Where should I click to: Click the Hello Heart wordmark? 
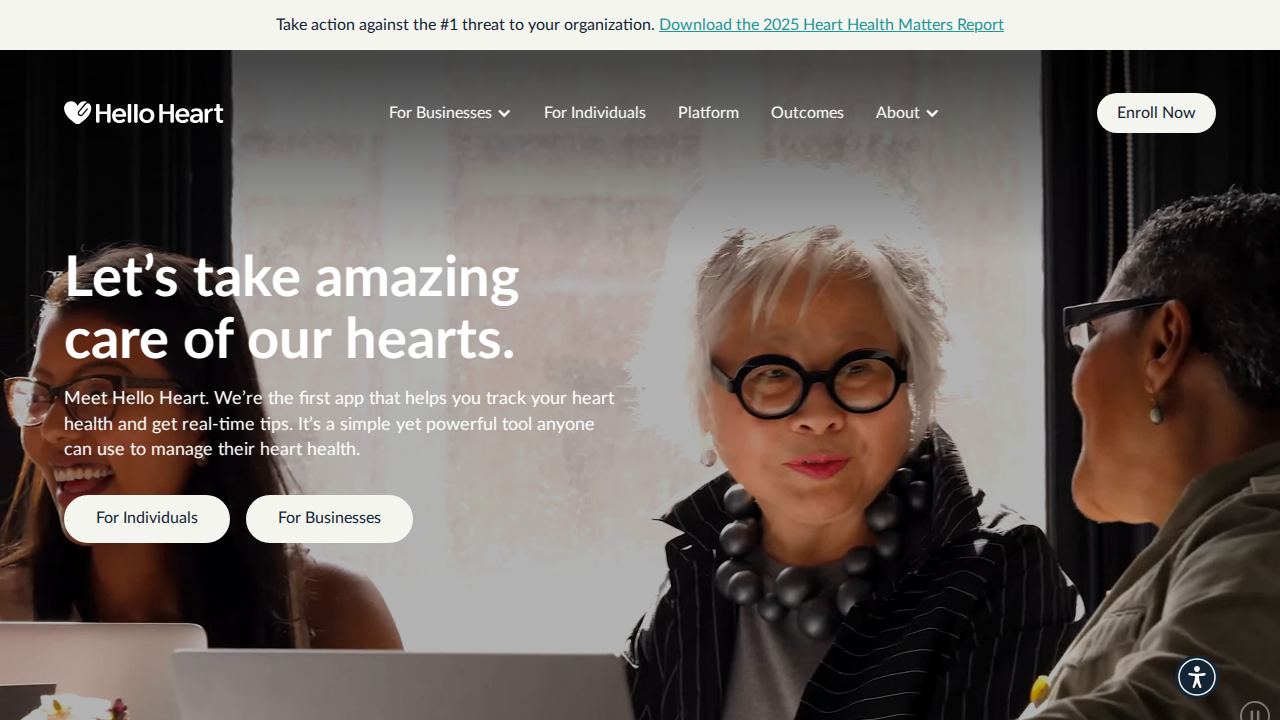[159, 113]
